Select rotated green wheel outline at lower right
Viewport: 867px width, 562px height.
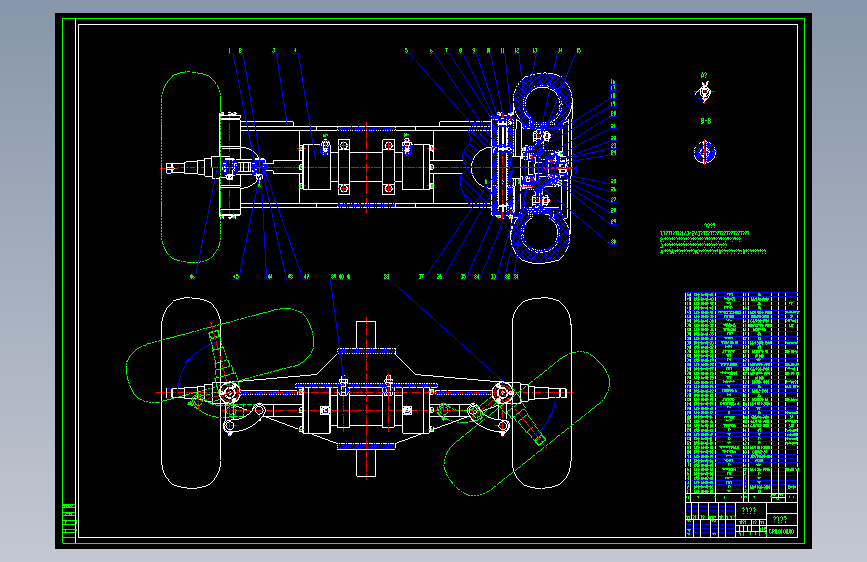point(527,423)
